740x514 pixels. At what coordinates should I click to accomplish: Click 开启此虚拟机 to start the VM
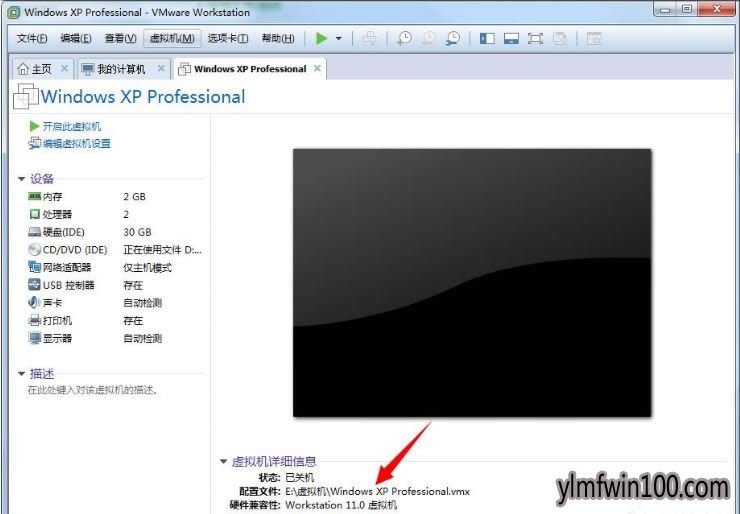pyautogui.click(x=71, y=127)
